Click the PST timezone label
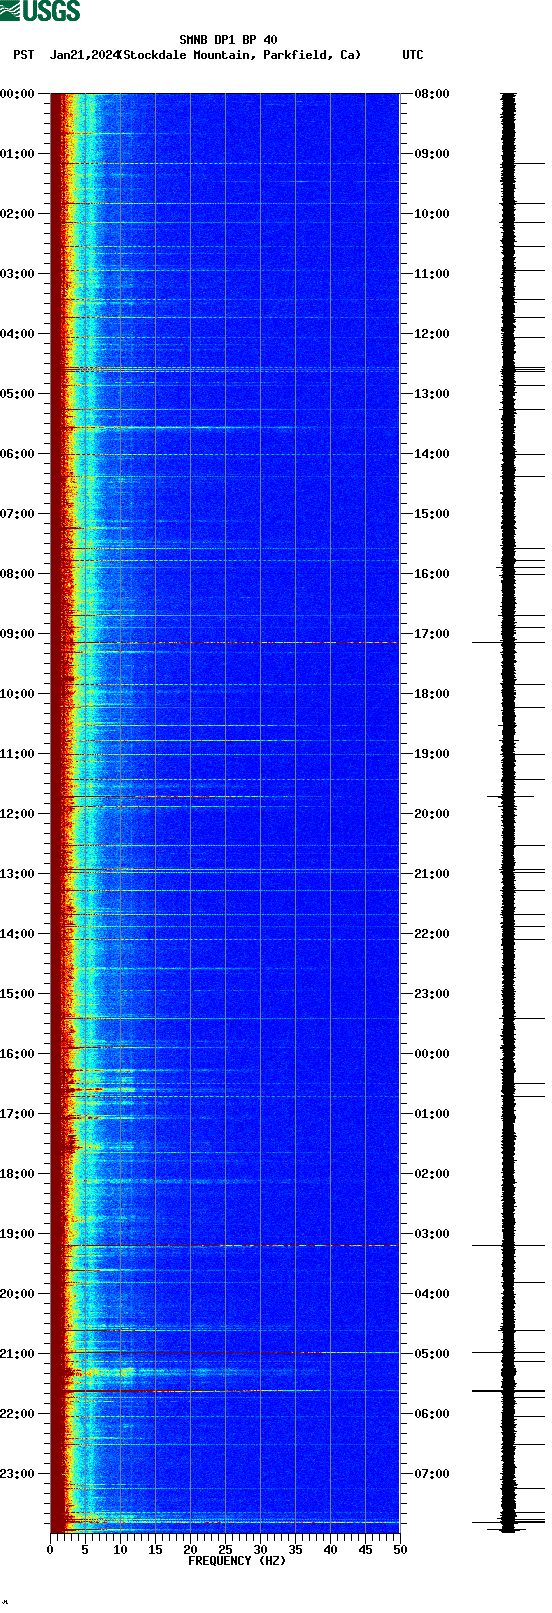 pyautogui.click(x=24, y=55)
